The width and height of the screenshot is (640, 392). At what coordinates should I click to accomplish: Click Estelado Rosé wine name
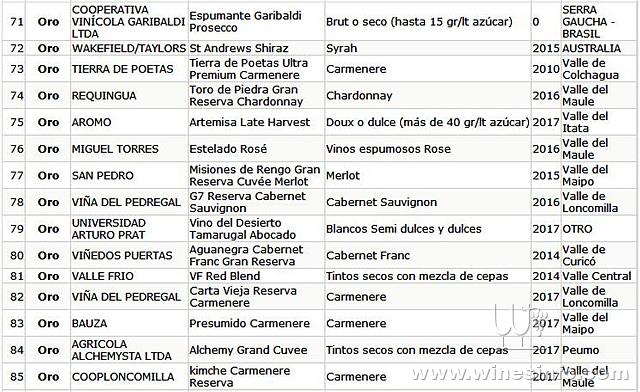(x=228, y=149)
